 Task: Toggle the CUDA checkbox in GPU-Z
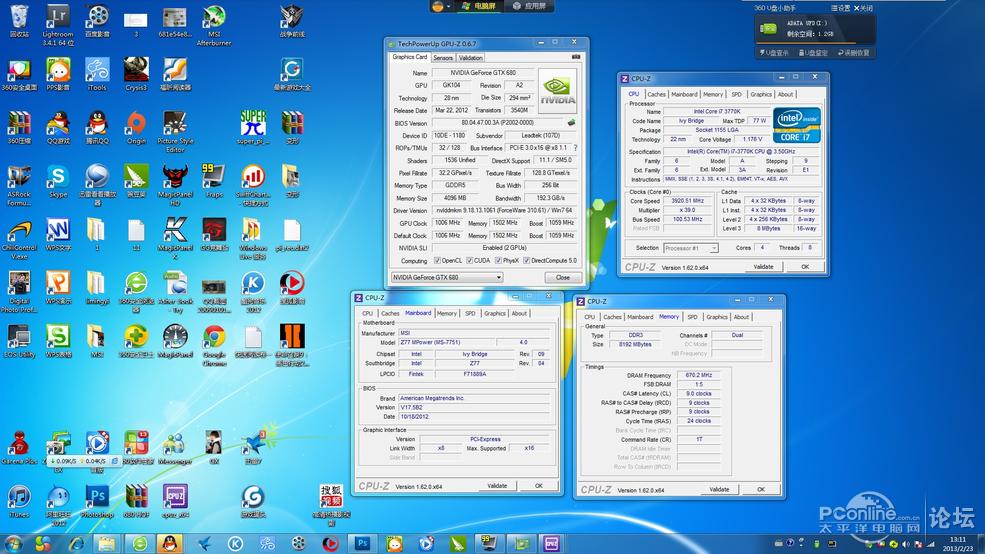click(x=469, y=260)
